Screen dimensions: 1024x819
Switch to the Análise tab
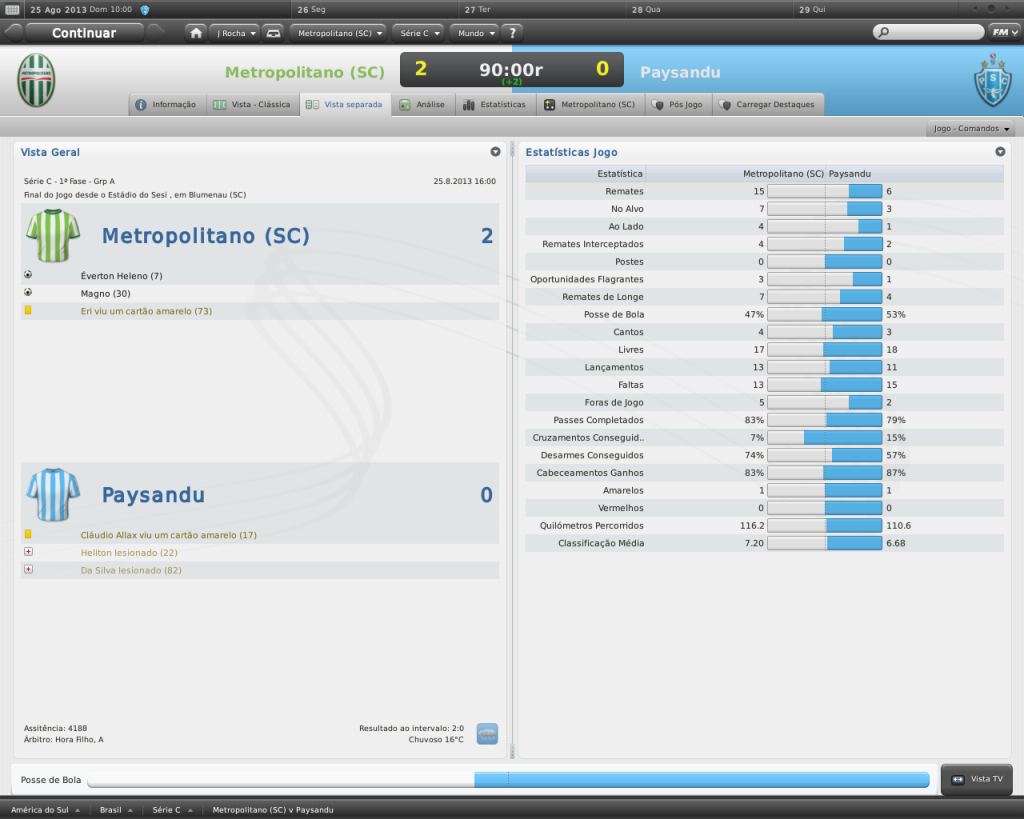pos(422,104)
